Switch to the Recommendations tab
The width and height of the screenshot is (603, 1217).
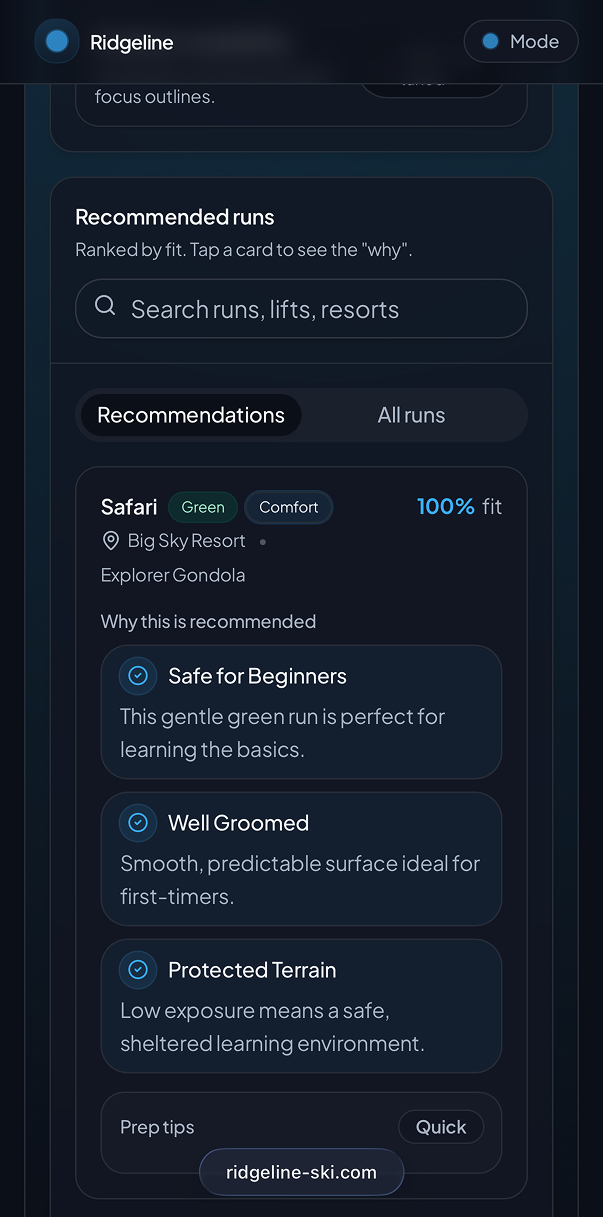(191, 415)
